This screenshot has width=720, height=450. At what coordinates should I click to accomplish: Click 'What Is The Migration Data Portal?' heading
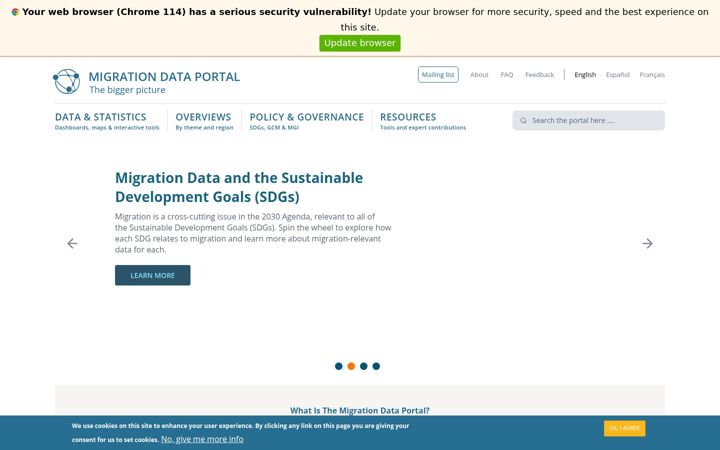click(360, 411)
